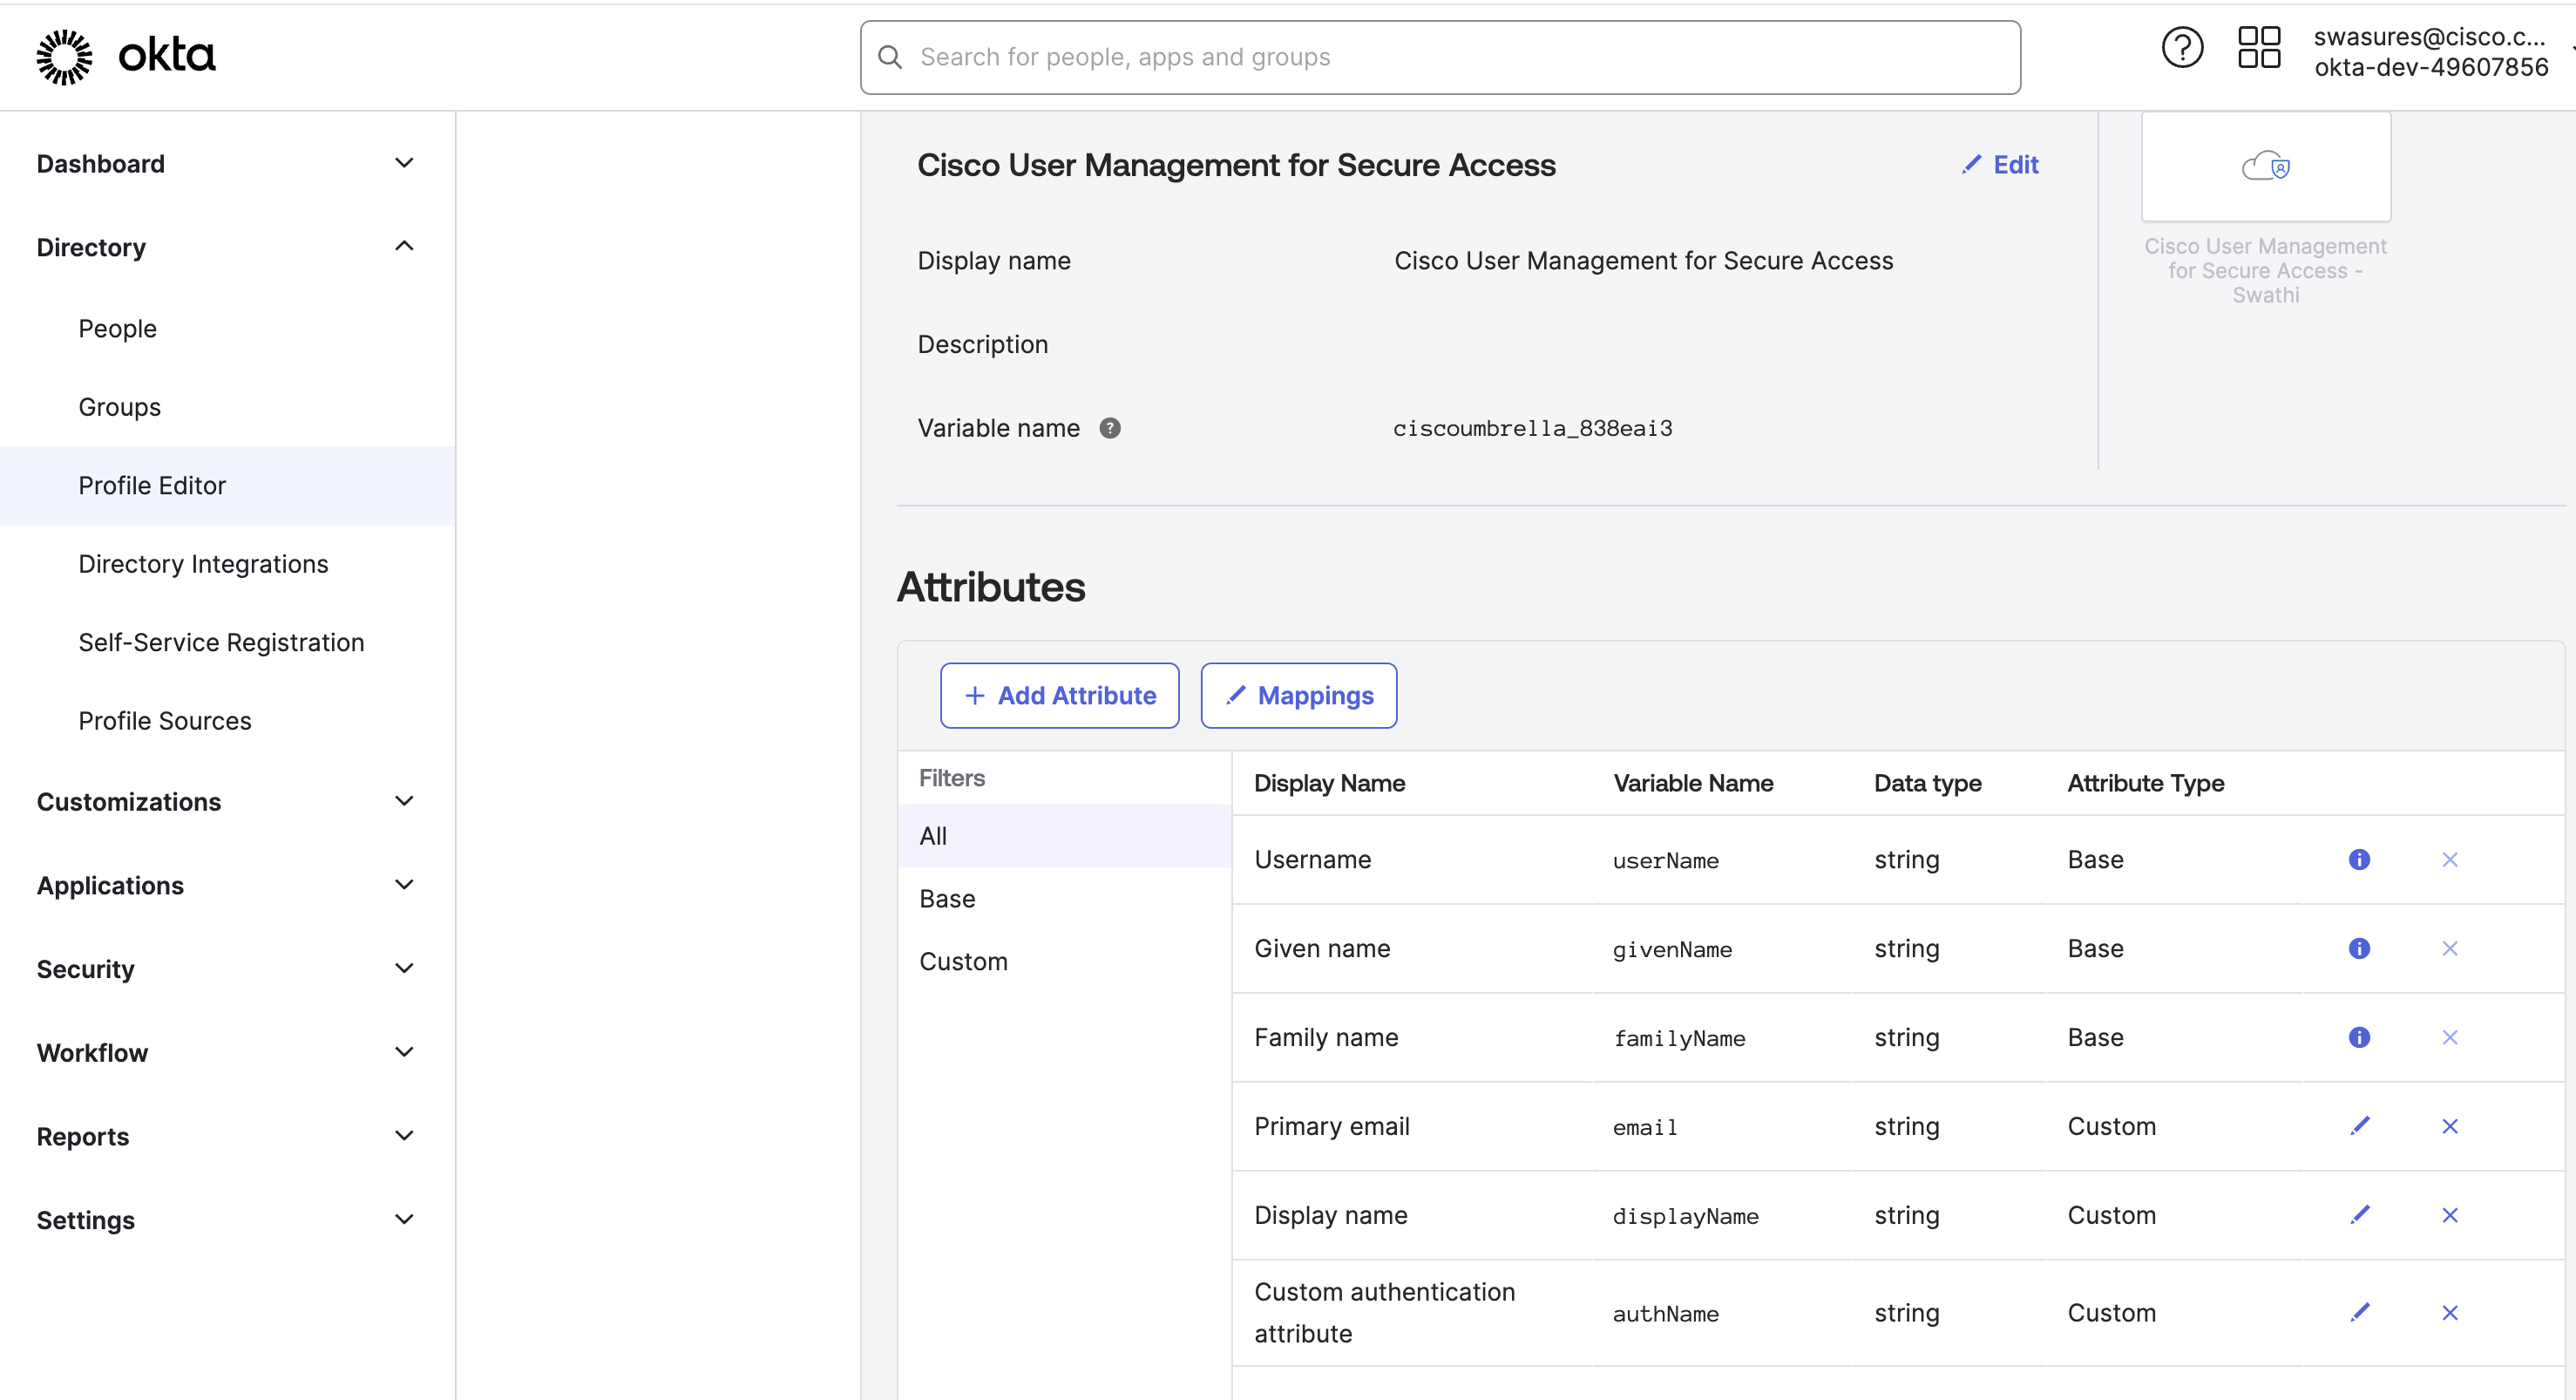Expand the Settings menu
The image size is (2576, 1400).
click(404, 1219)
